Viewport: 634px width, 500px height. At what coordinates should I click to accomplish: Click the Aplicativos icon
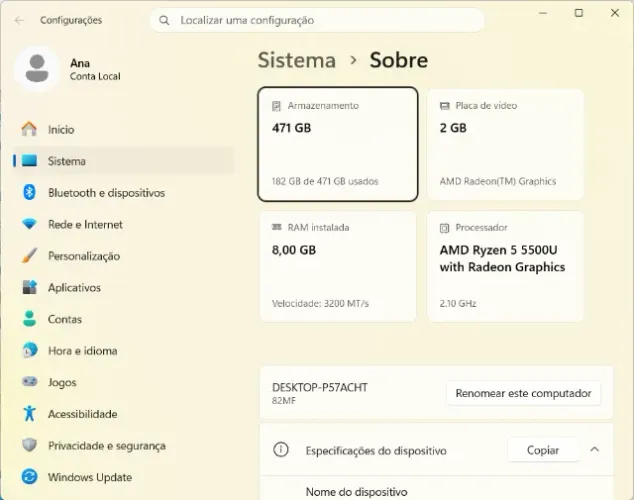tap(29, 287)
